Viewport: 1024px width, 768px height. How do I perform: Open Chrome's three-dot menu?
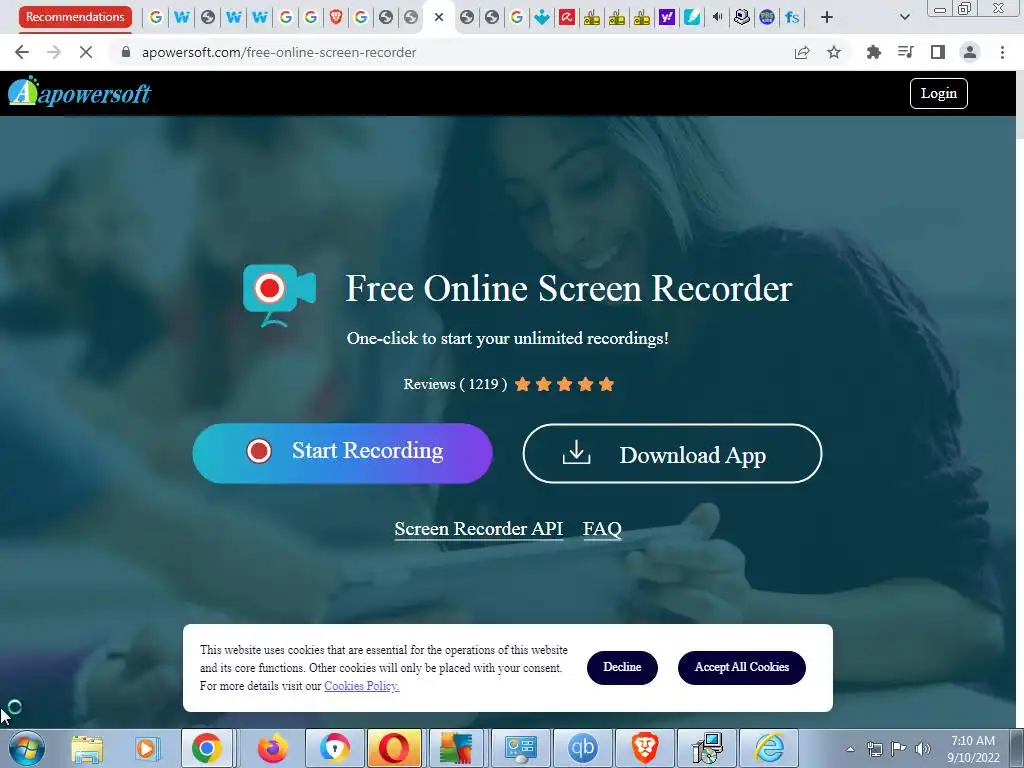click(x=1002, y=52)
